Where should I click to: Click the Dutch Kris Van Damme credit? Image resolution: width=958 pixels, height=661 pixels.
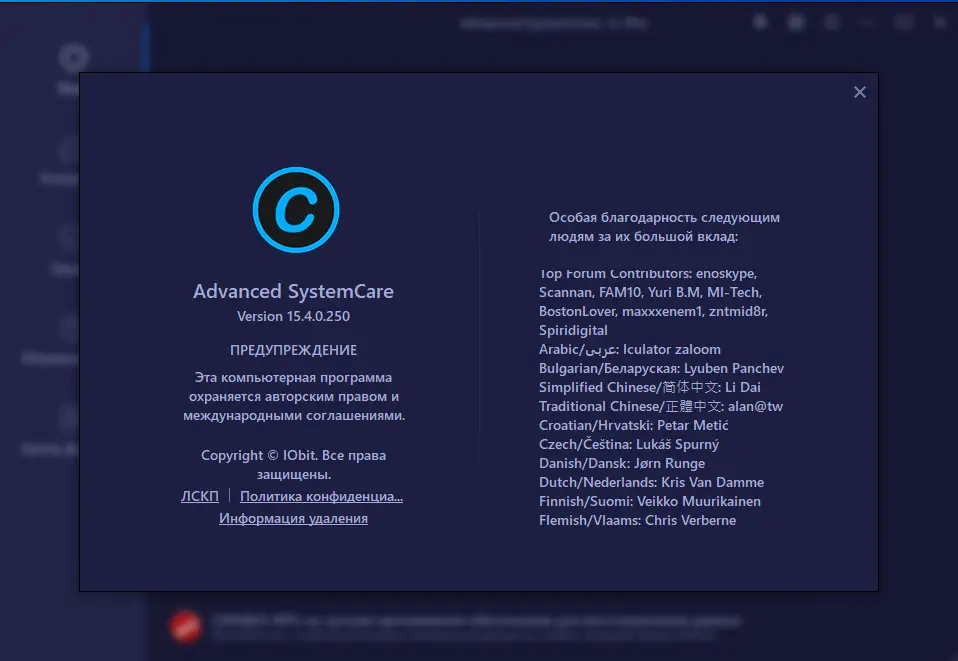click(x=651, y=482)
